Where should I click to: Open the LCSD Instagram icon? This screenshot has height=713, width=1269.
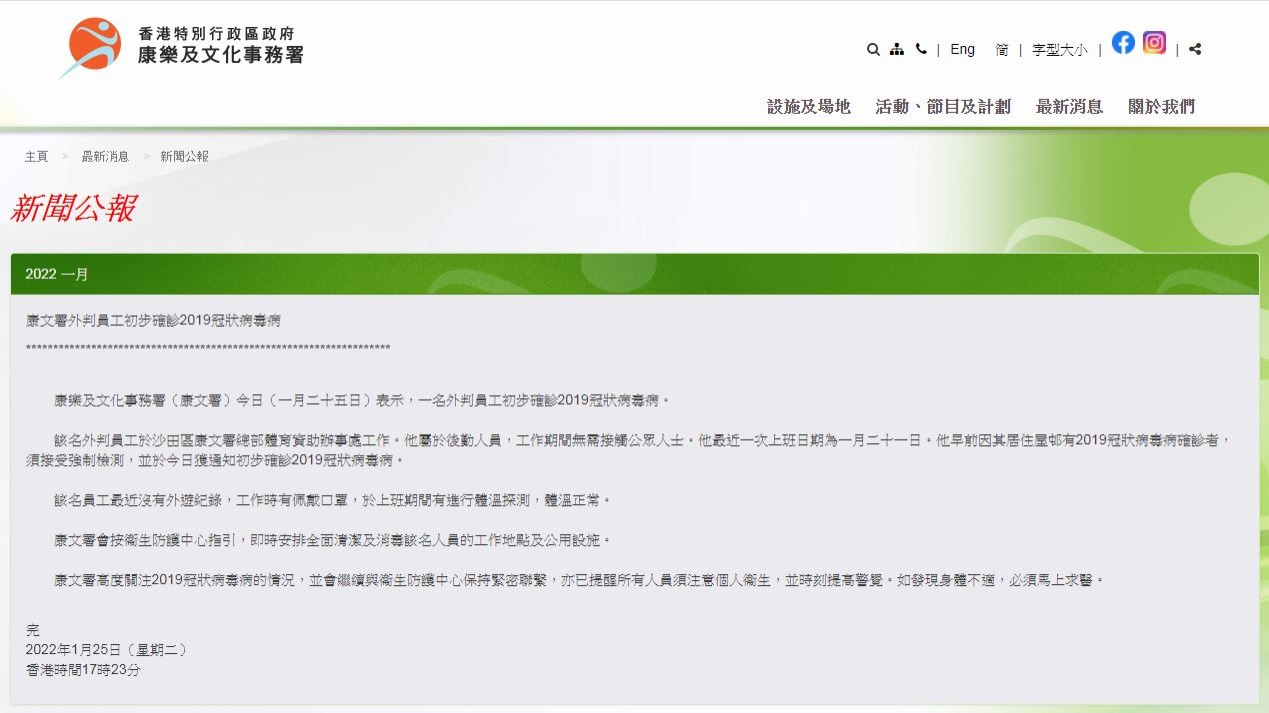tap(1154, 43)
